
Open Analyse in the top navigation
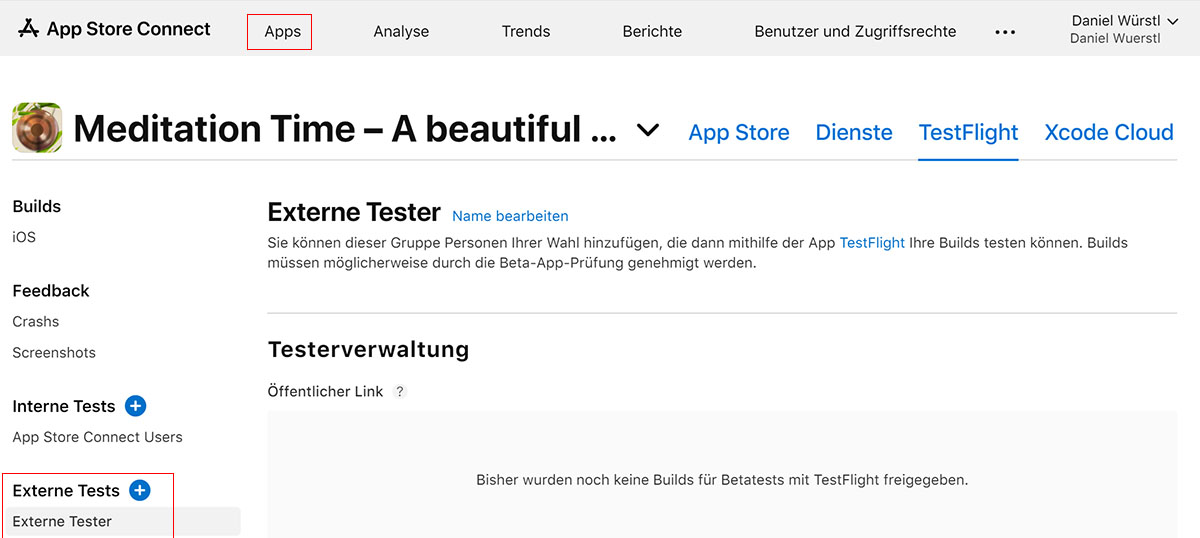coord(401,31)
